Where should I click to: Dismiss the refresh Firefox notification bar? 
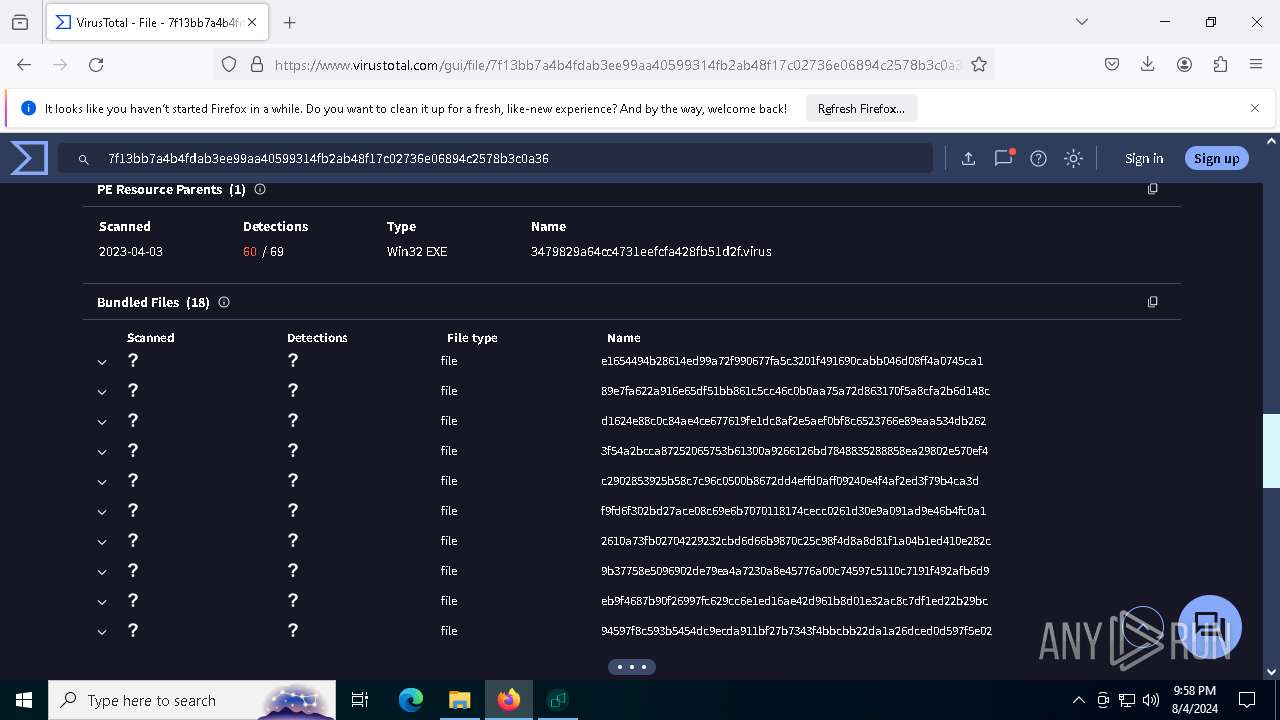1255,108
